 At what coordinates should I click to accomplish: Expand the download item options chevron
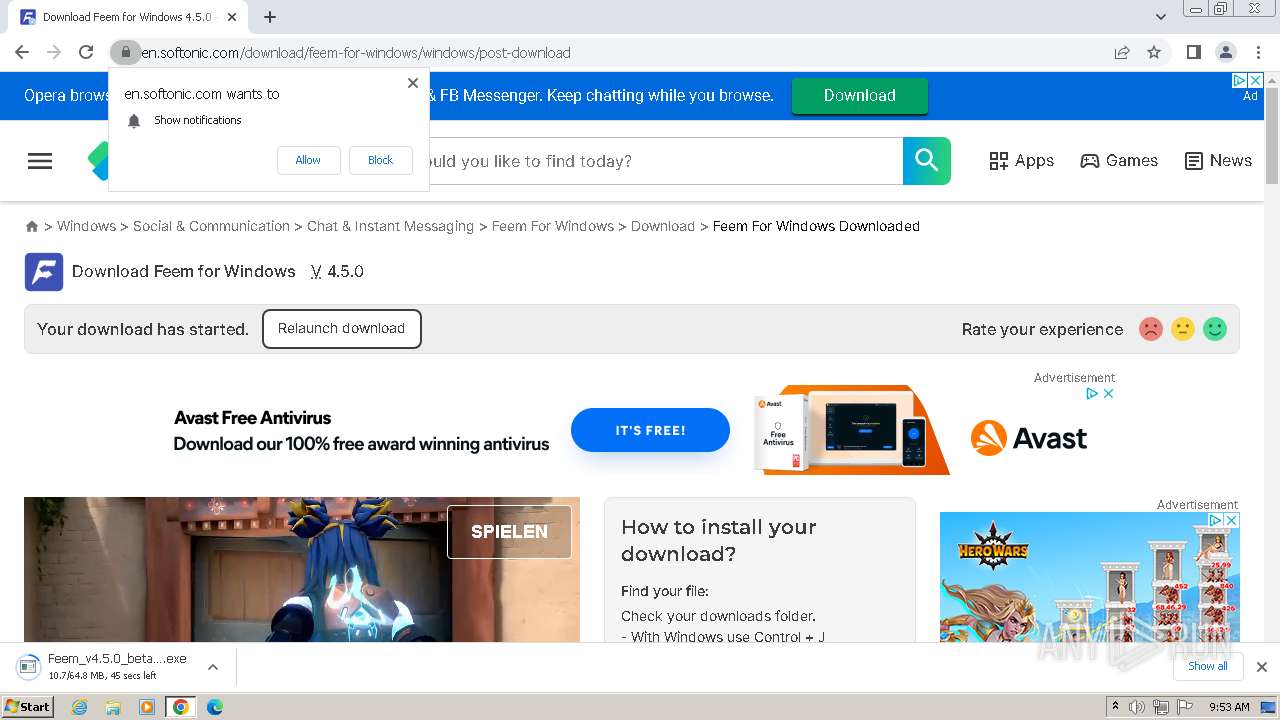[x=212, y=667]
